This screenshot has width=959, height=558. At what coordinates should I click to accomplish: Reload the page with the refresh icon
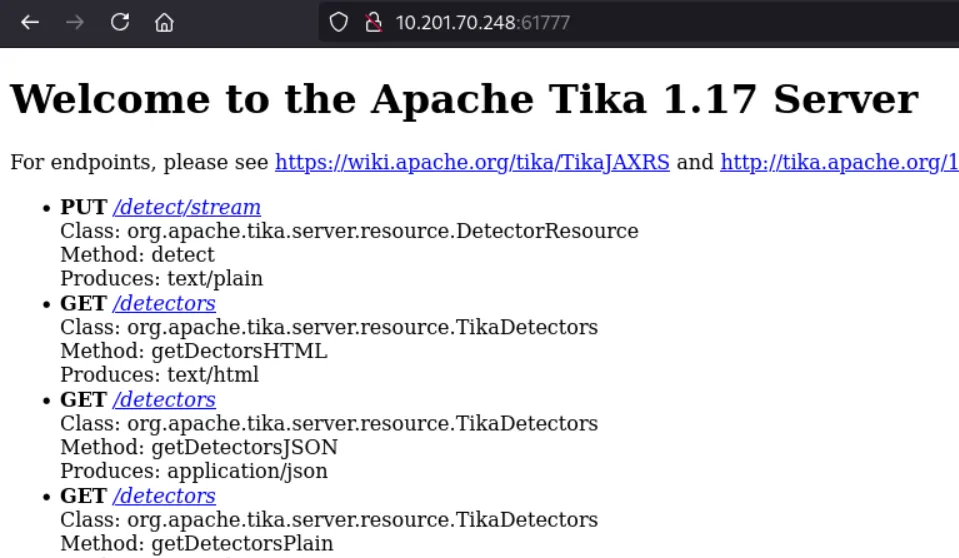tap(120, 22)
